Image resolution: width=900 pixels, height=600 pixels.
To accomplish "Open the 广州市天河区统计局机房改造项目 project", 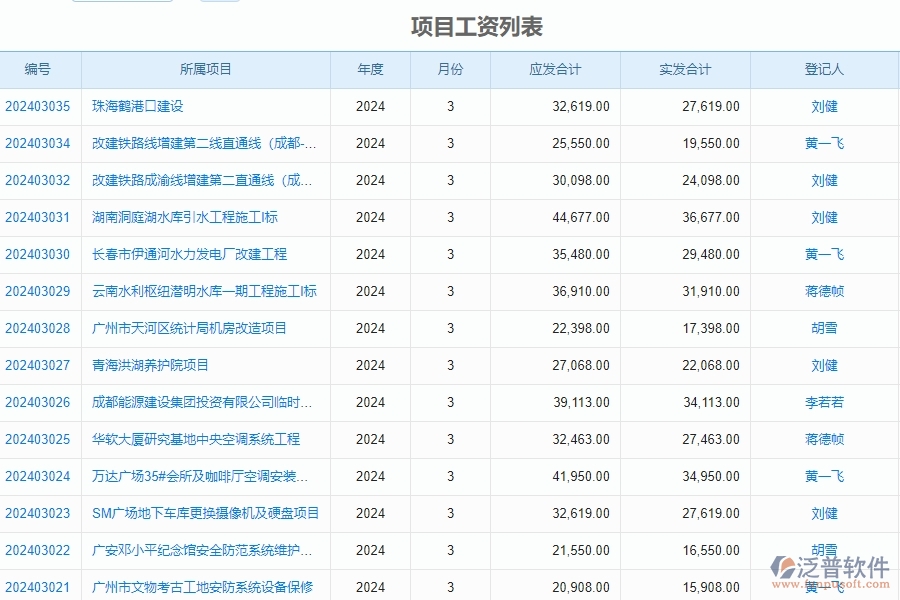I will tap(189, 328).
